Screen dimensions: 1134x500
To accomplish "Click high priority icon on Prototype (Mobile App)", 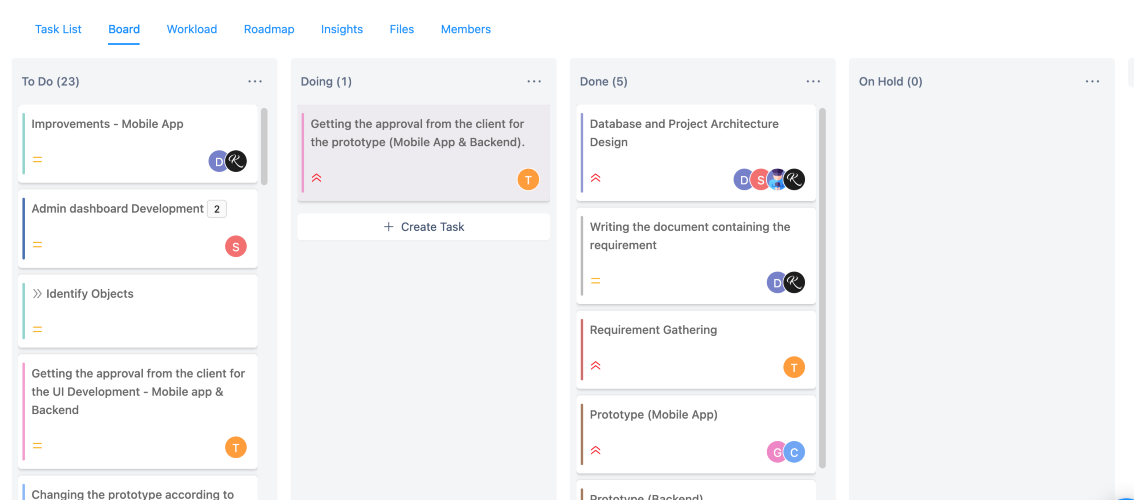I will point(596,450).
